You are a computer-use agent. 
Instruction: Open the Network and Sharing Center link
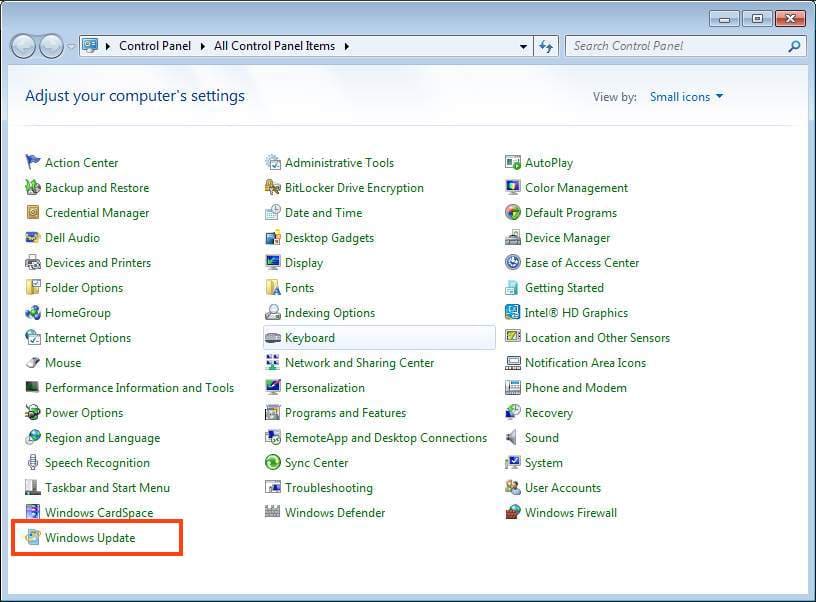[x=359, y=363]
